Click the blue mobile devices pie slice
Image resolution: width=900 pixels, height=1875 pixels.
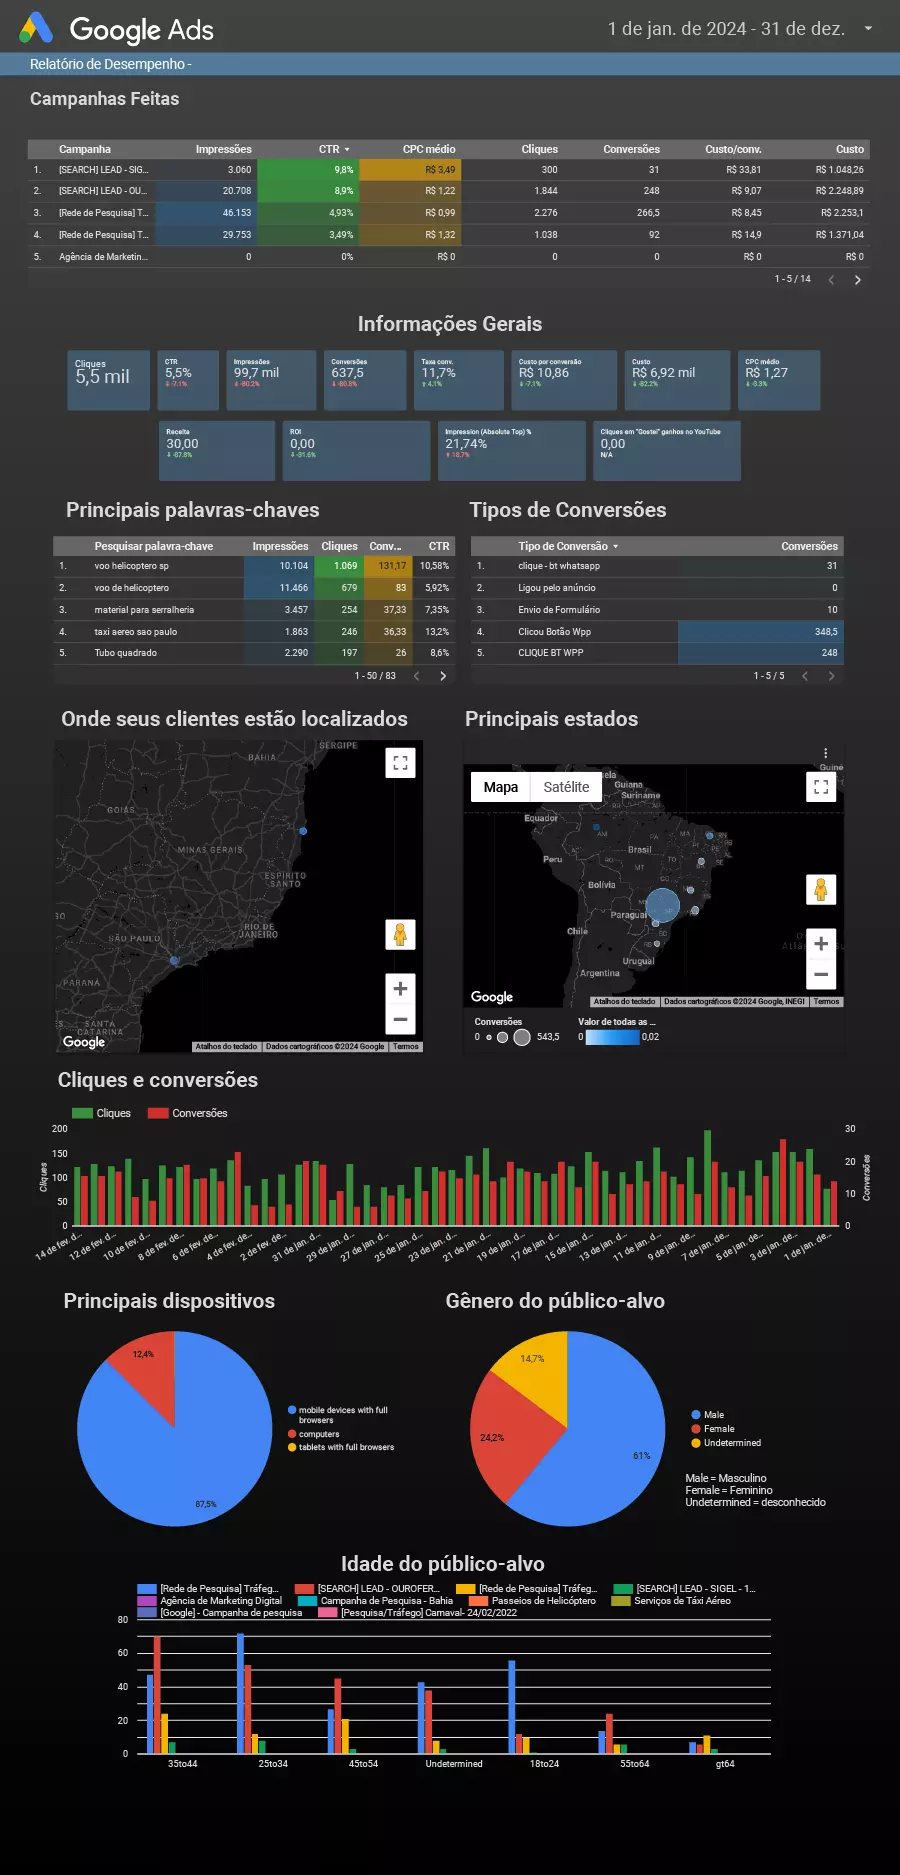(190, 1450)
